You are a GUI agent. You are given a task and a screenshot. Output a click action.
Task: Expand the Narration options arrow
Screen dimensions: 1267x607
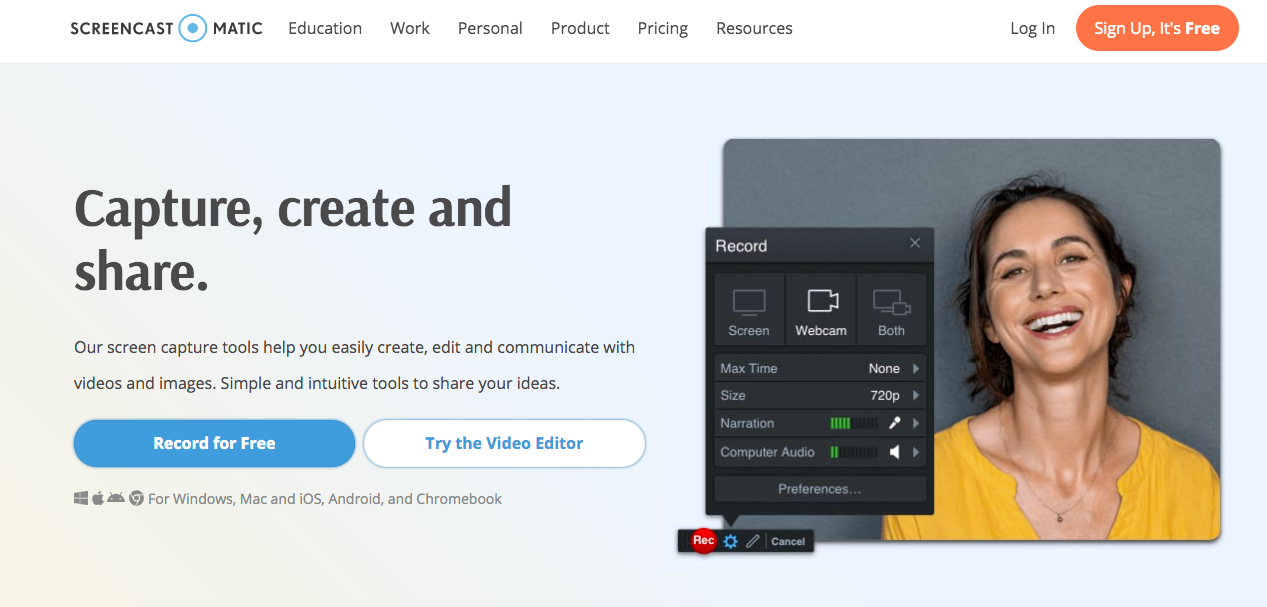coord(916,424)
